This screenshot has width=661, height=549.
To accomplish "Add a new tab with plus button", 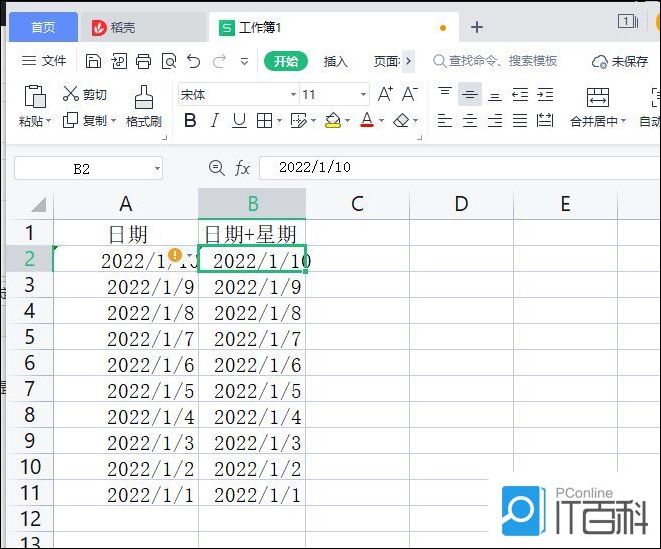I will tap(477, 27).
